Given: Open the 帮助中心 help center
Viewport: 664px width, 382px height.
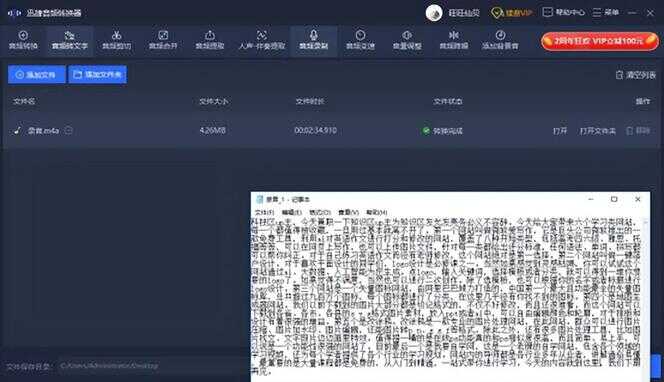Looking at the screenshot, I should coord(563,12).
